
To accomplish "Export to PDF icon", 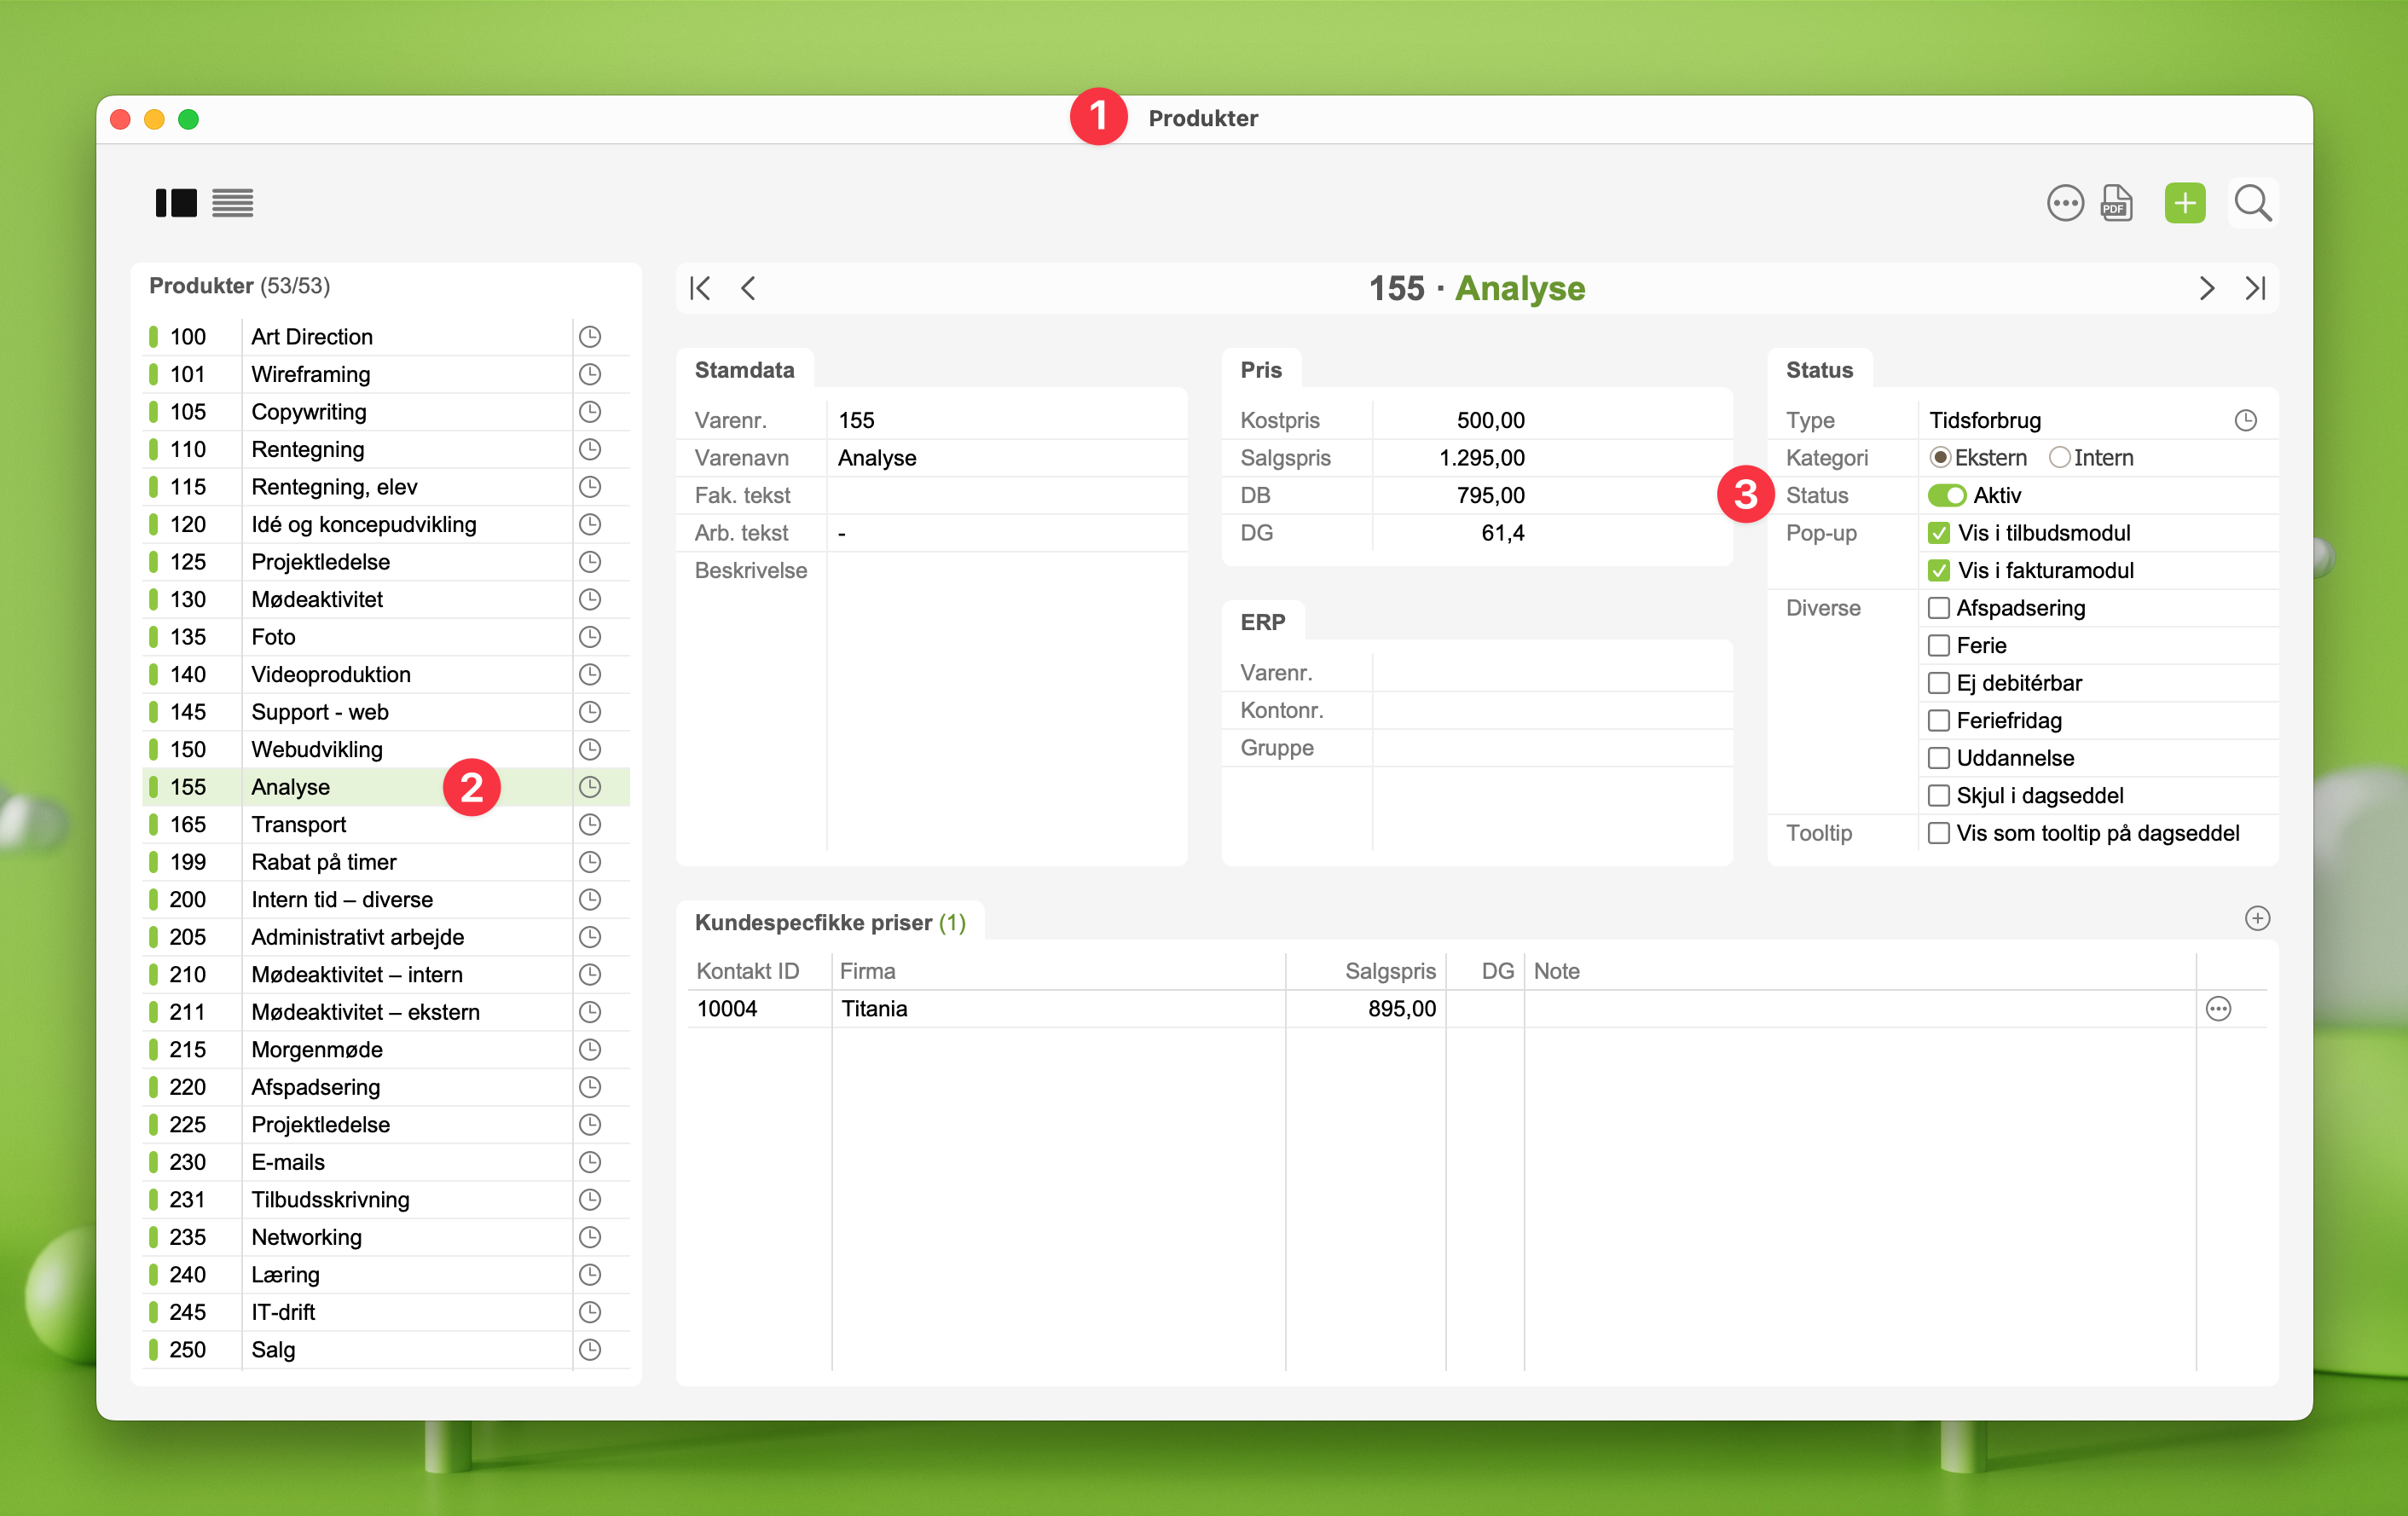I will click(x=2116, y=203).
